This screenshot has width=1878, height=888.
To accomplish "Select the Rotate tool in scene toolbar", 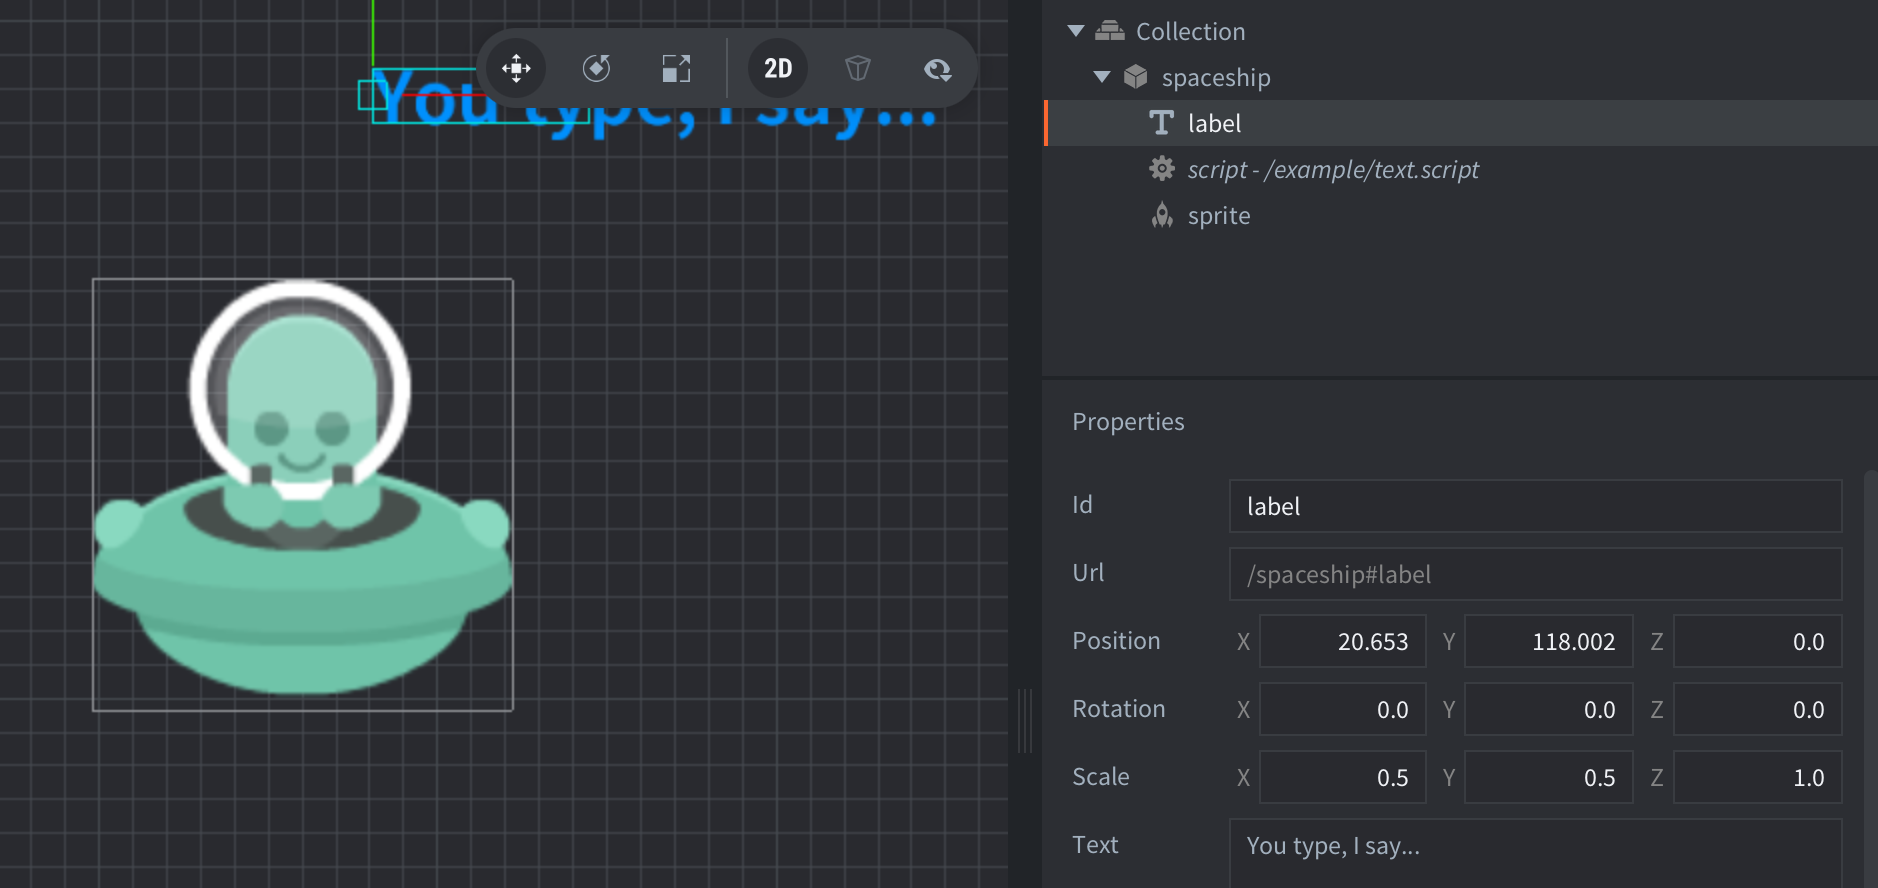I will point(597,68).
